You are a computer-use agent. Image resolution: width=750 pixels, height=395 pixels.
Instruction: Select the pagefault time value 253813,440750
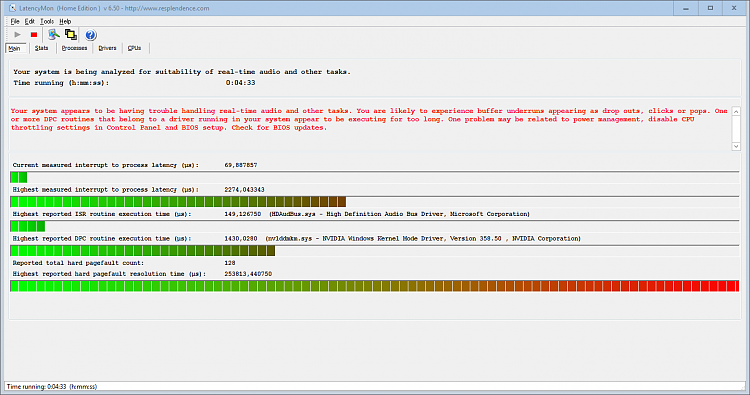pos(248,274)
